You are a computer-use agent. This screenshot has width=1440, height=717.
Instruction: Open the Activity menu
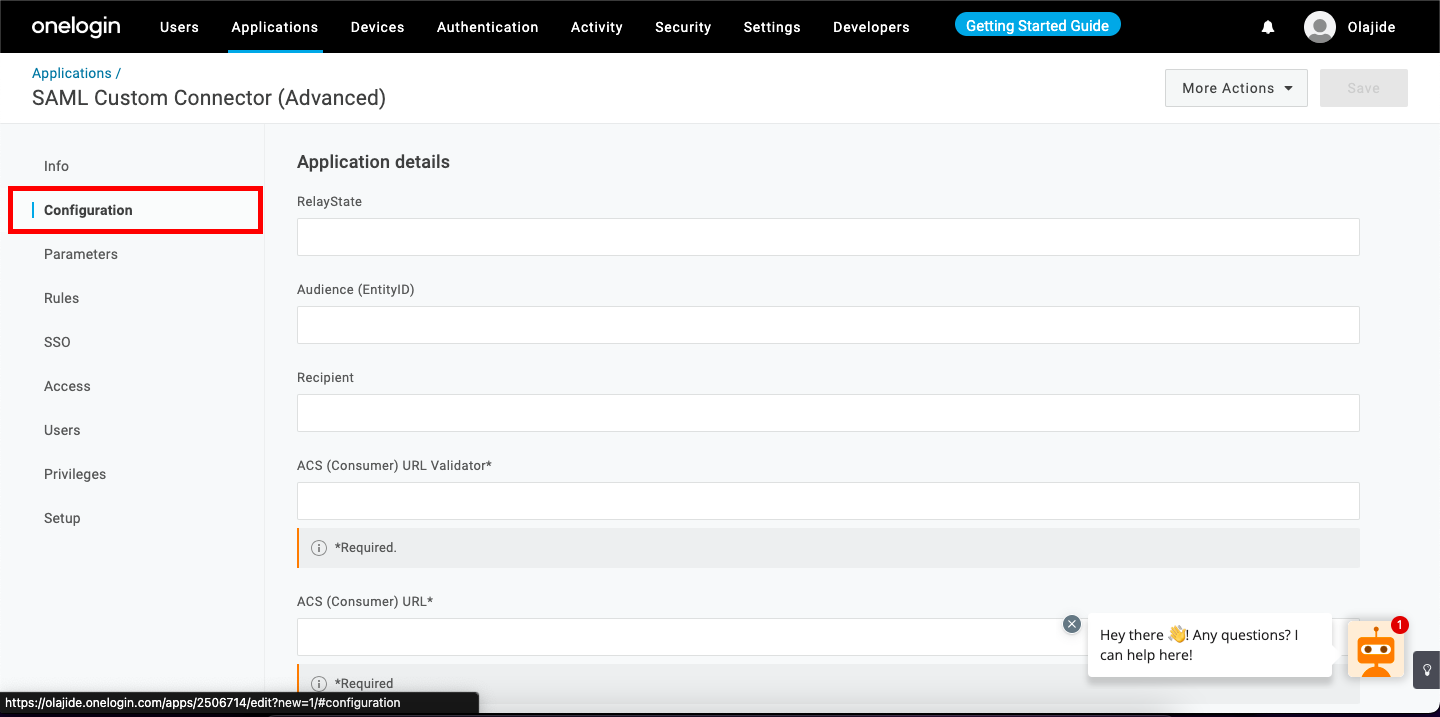(x=597, y=27)
